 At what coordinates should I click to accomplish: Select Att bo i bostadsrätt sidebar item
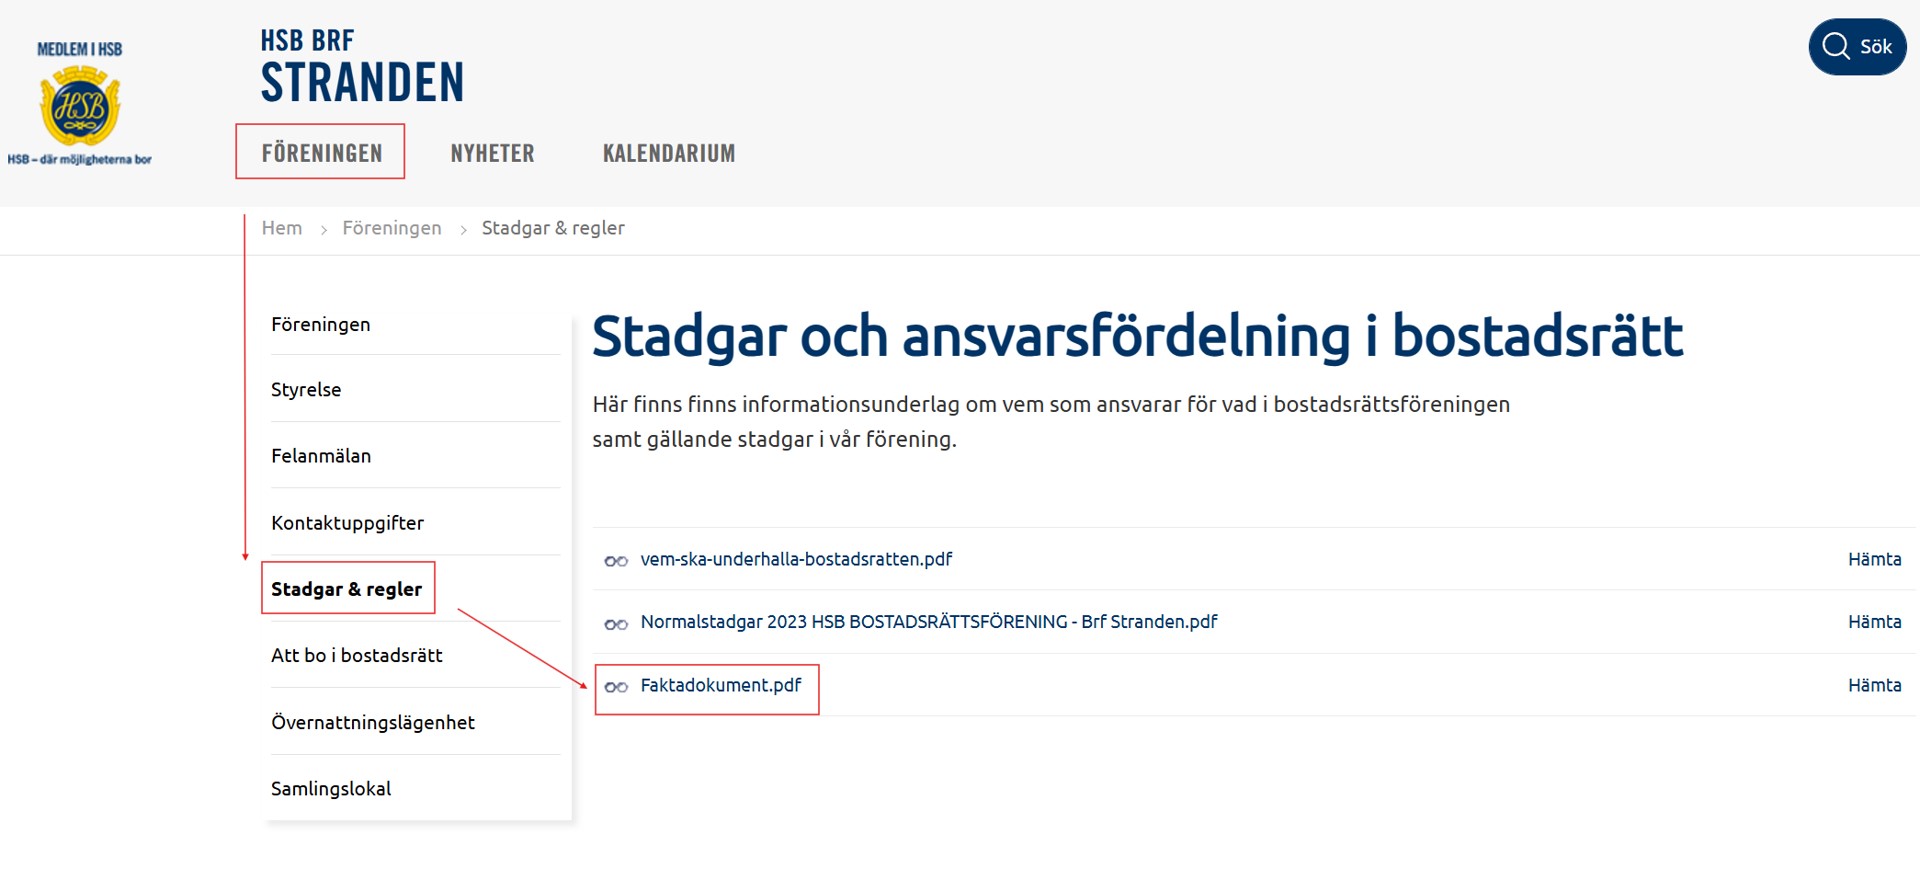[356, 655]
